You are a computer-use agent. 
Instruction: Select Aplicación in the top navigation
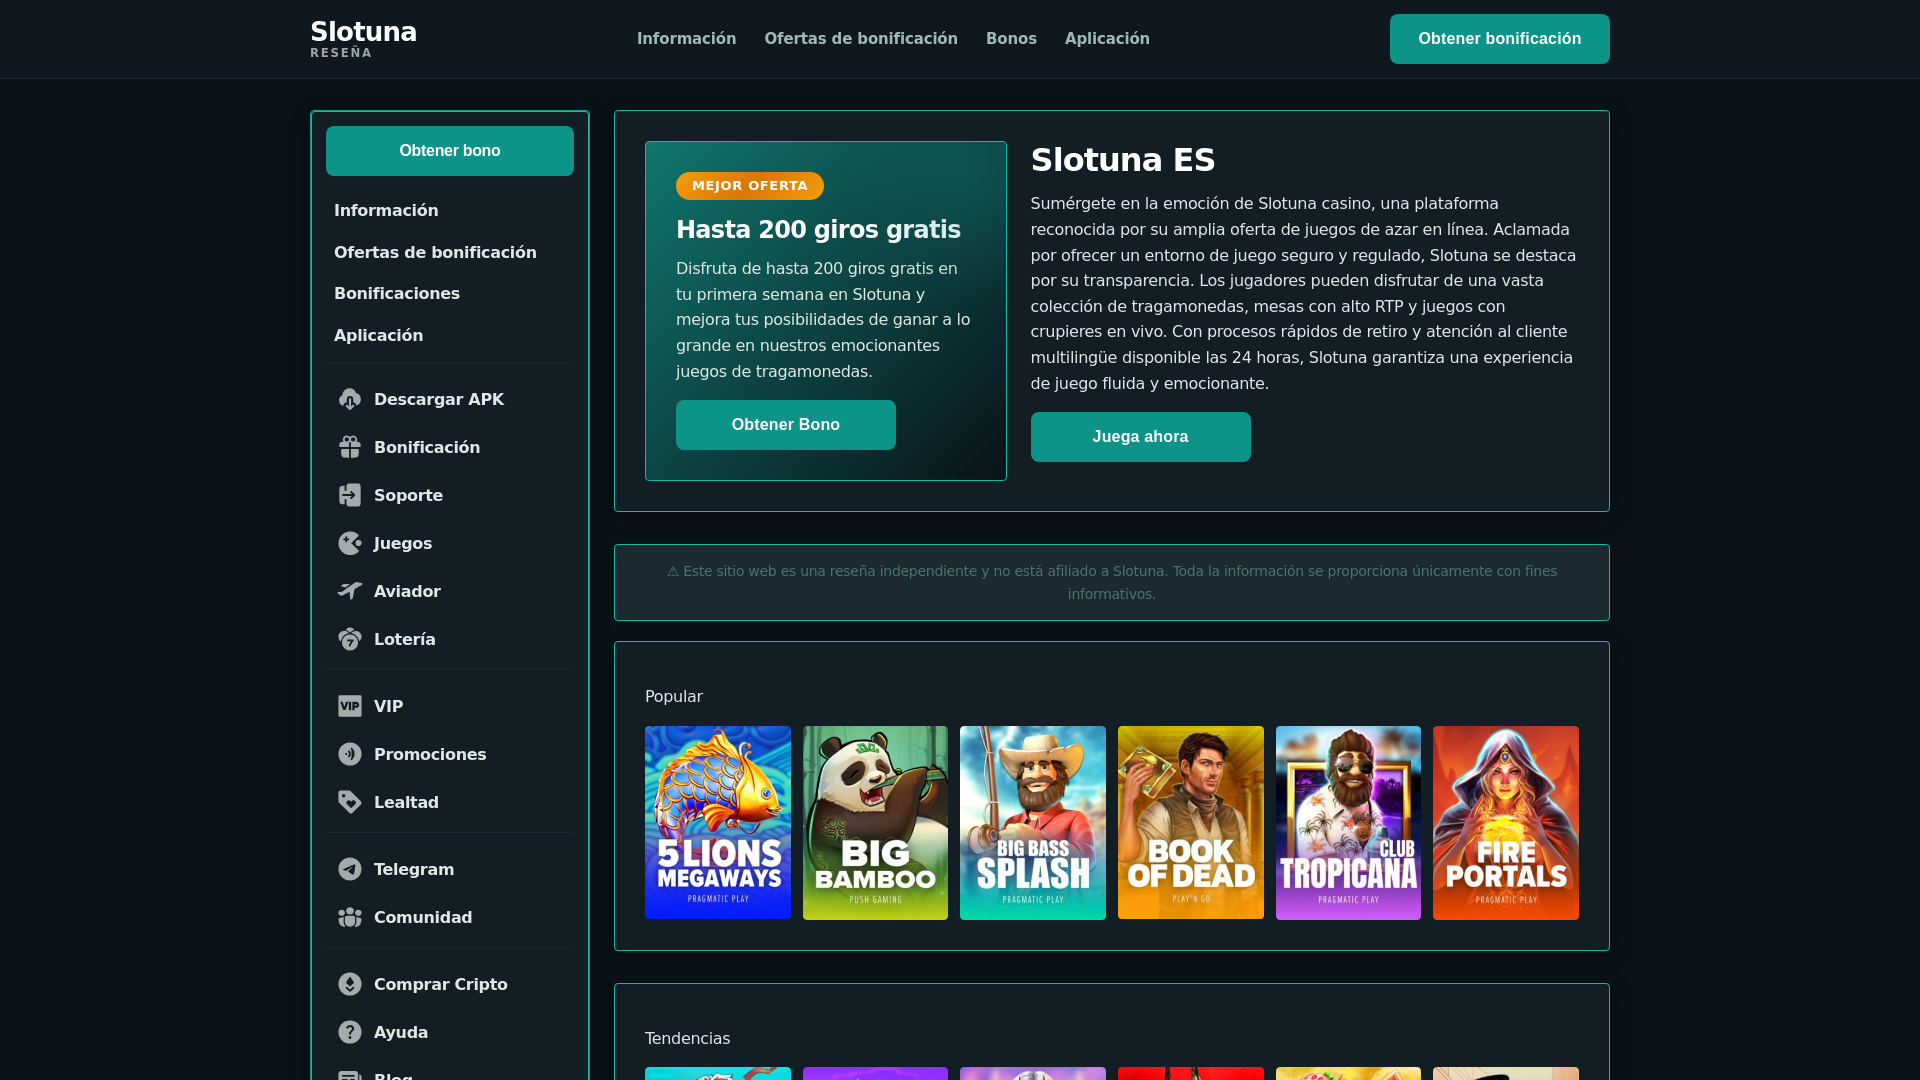click(1107, 39)
